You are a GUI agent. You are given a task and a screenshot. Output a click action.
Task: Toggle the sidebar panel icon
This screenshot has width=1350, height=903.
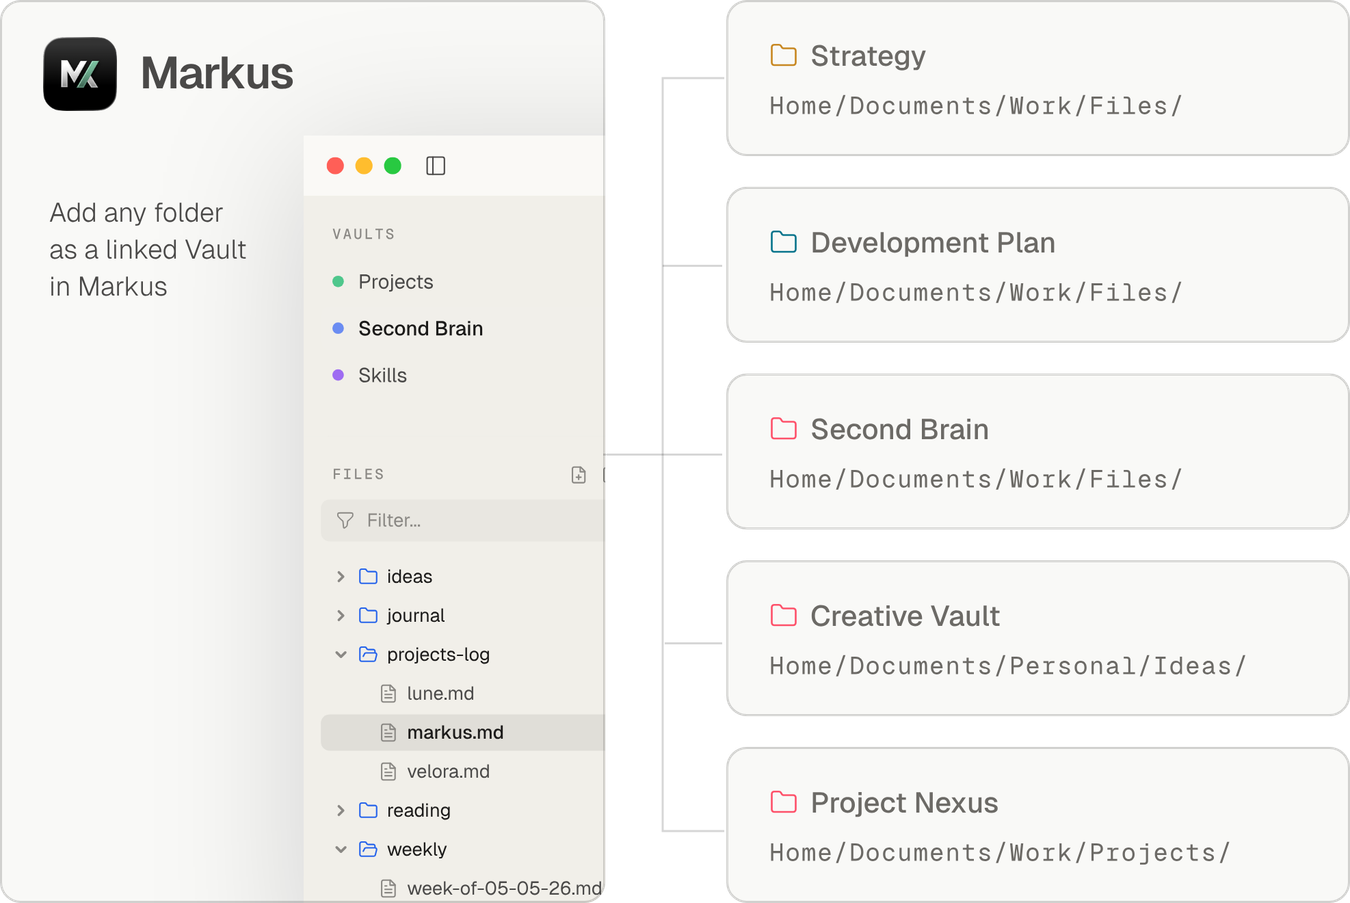click(x=436, y=166)
